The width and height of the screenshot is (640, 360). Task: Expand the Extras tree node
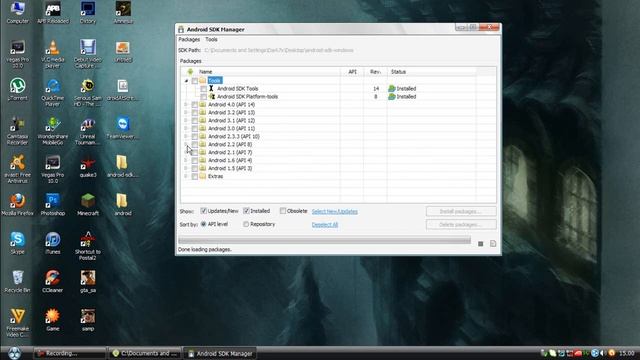point(186,176)
